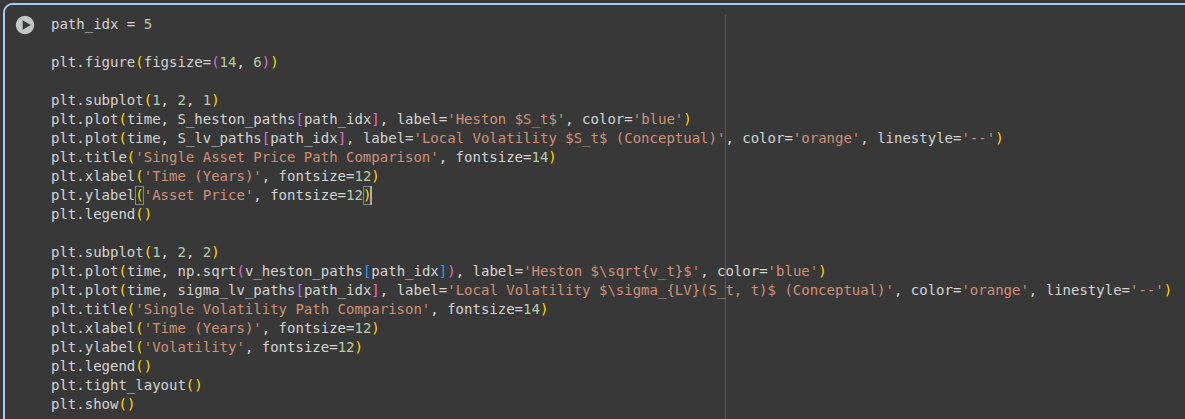Screen dimensions: 1185x419
Task: Click 'Asset Price' ylabel string
Action: point(199,195)
